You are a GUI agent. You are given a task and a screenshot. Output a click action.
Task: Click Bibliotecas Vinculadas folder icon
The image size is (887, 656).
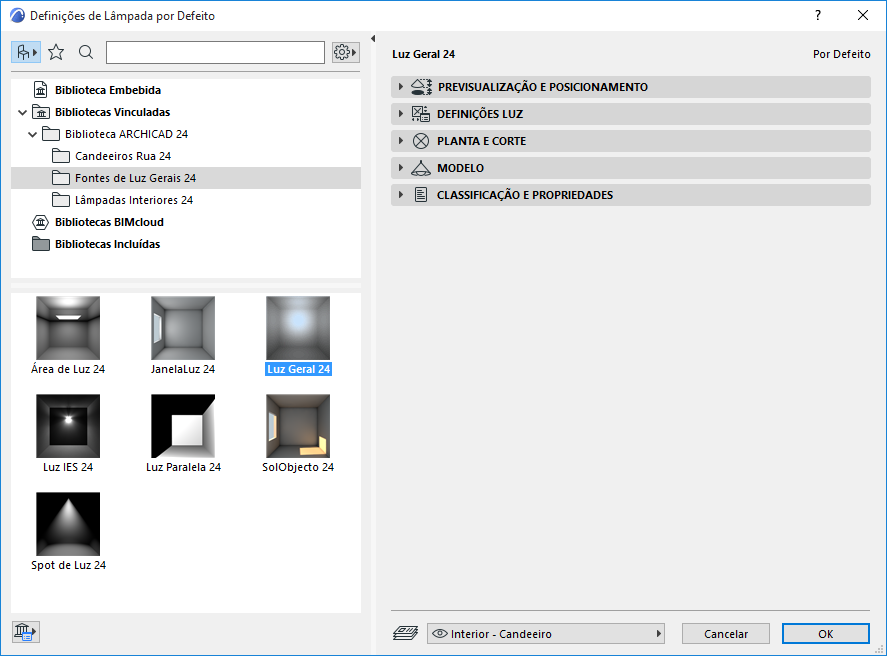[41, 112]
